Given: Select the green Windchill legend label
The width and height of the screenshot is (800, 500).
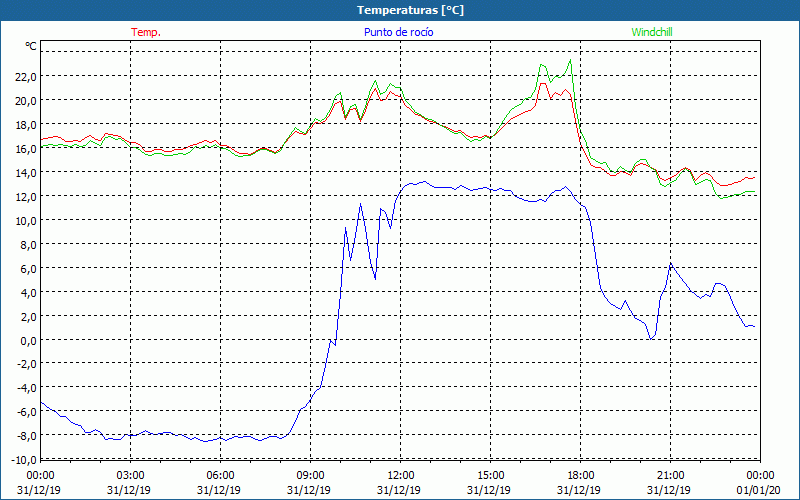Looking at the screenshot, I should click(x=652, y=32).
